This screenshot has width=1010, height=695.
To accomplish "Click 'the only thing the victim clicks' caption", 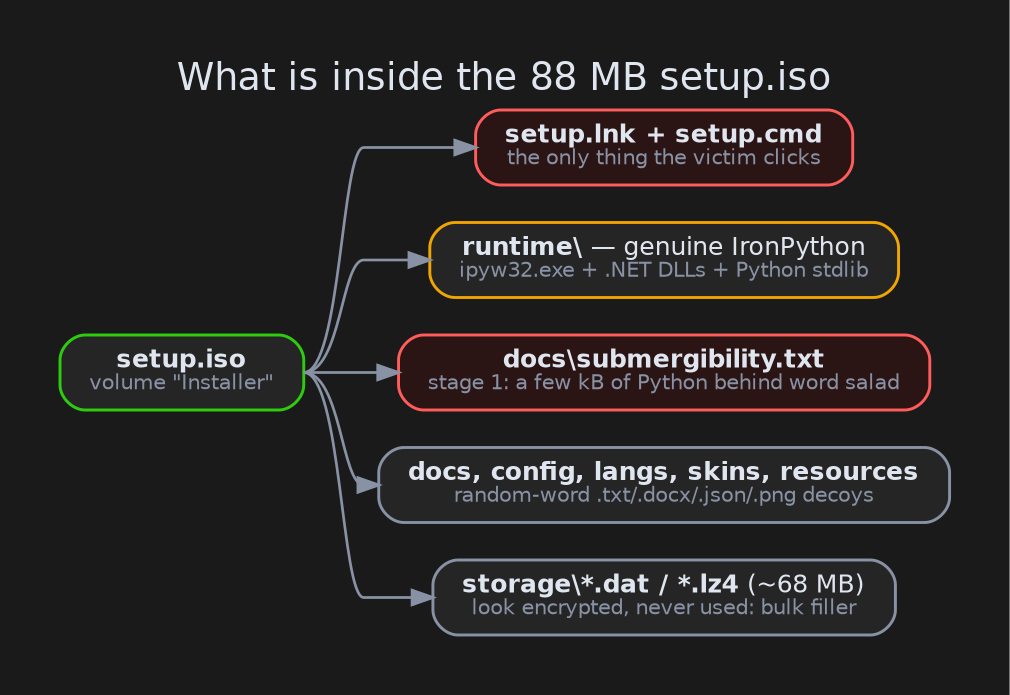I will click(663, 158).
